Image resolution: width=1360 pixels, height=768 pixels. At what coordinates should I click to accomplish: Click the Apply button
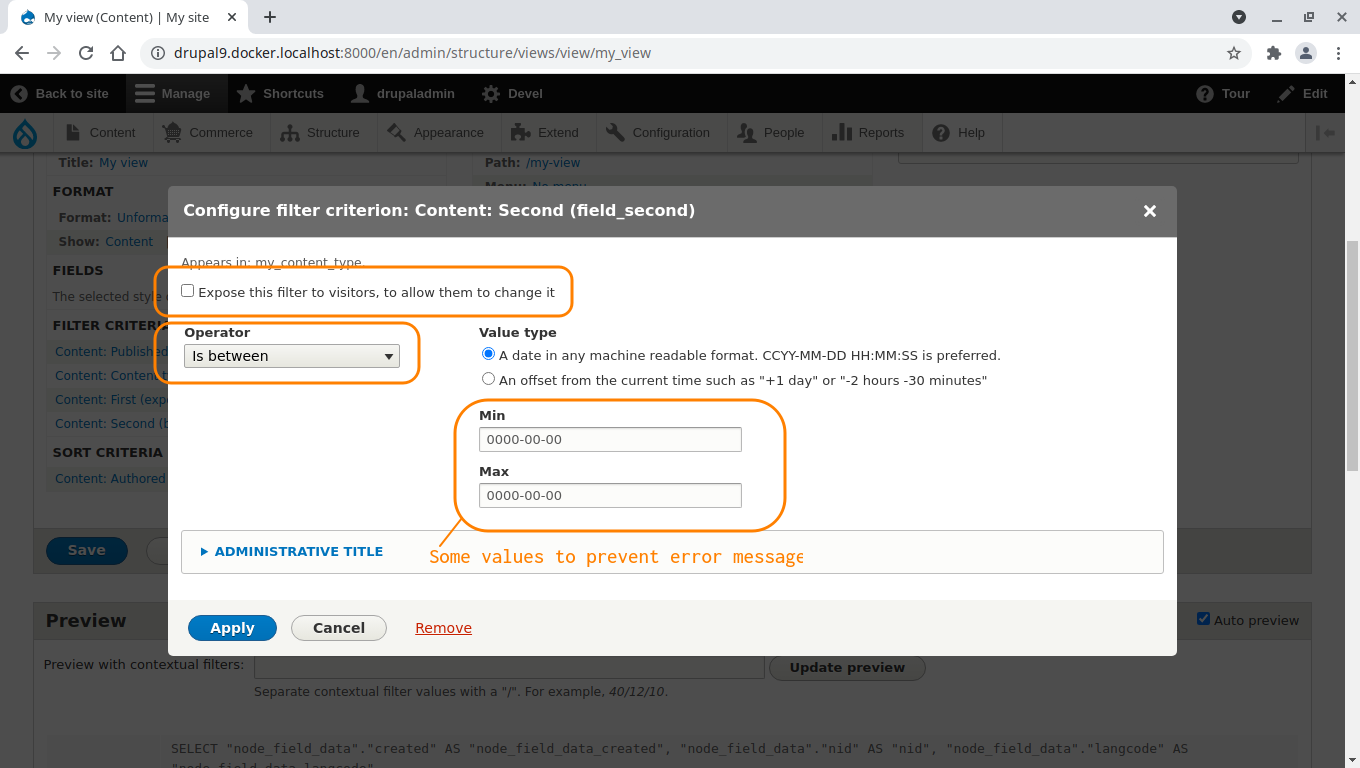click(x=232, y=628)
